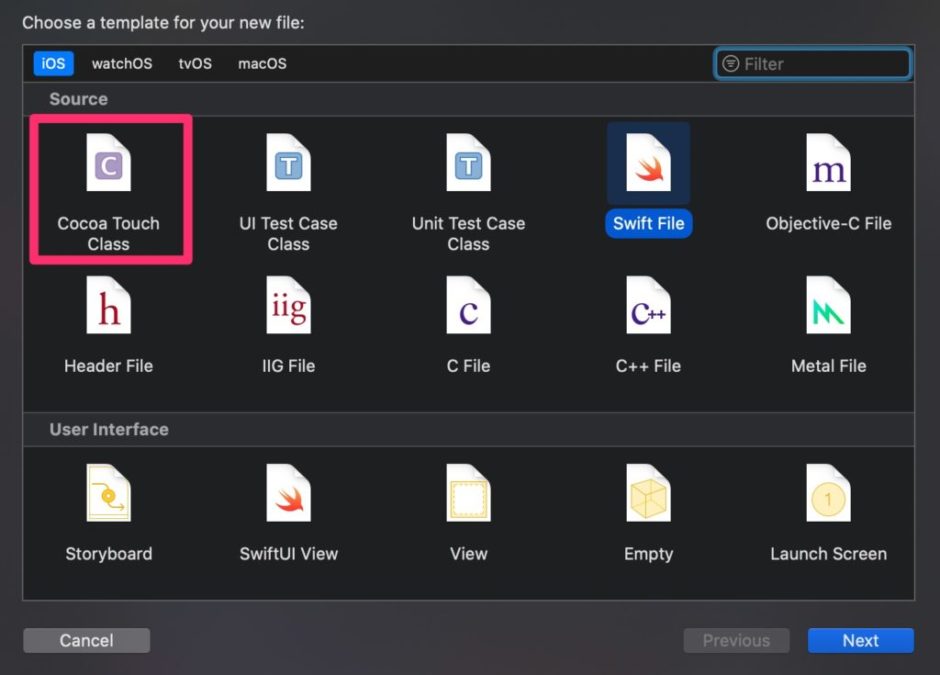Image resolution: width=940 pixels, height=675 pixels.
Task: Choose the C++ File template
Action: click(648, 308)
